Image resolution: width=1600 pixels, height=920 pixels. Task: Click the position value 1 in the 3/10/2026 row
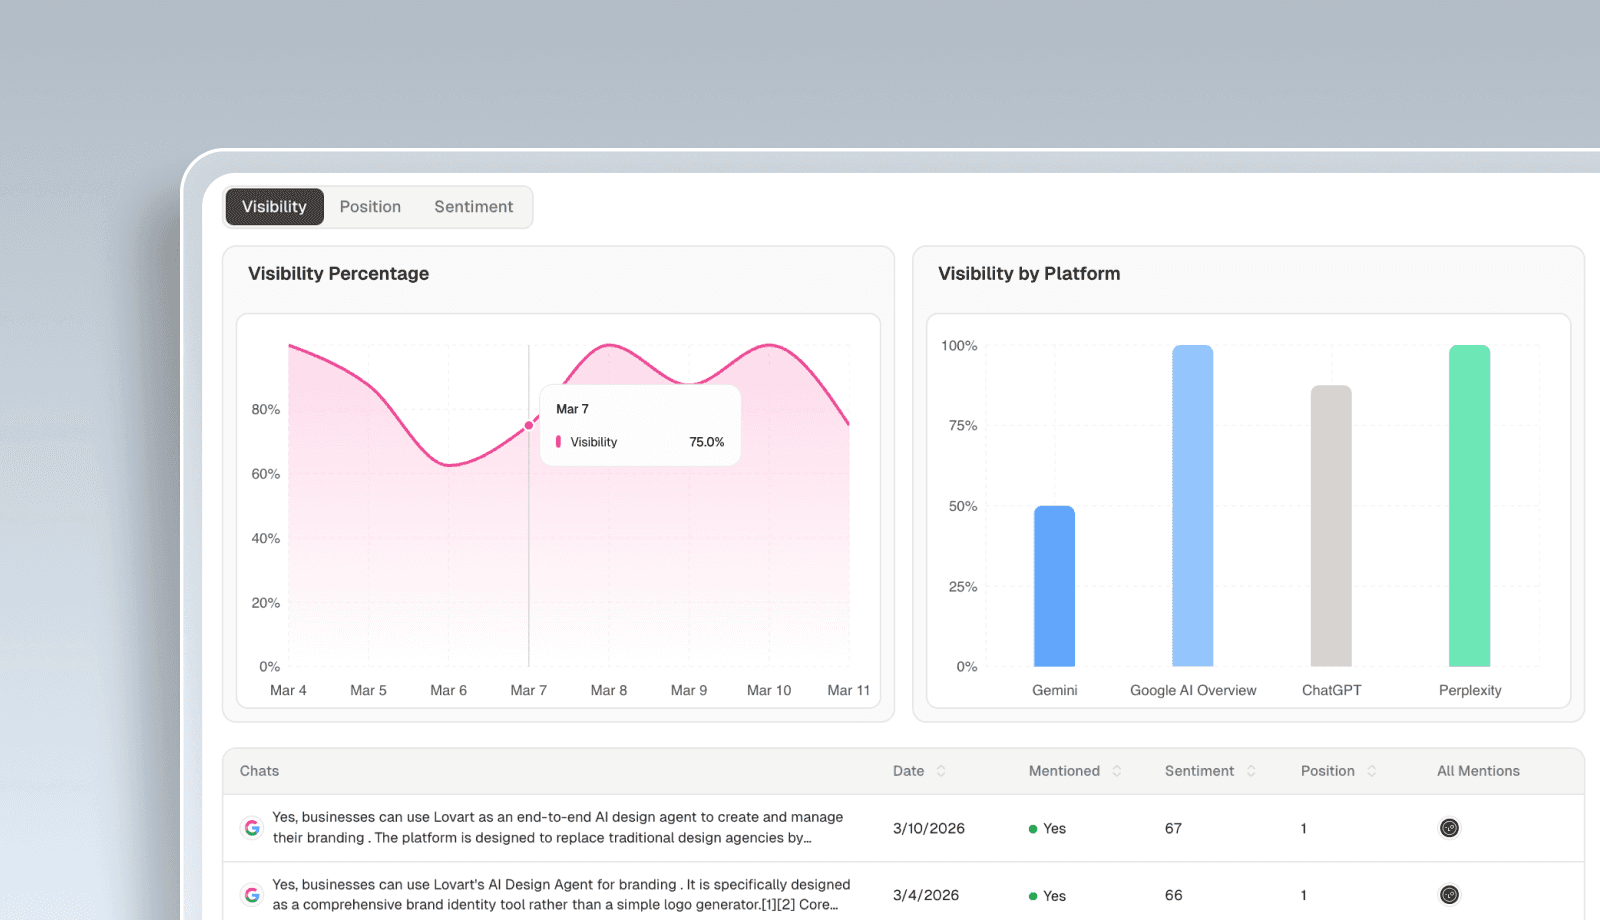tap(1304, 829)
